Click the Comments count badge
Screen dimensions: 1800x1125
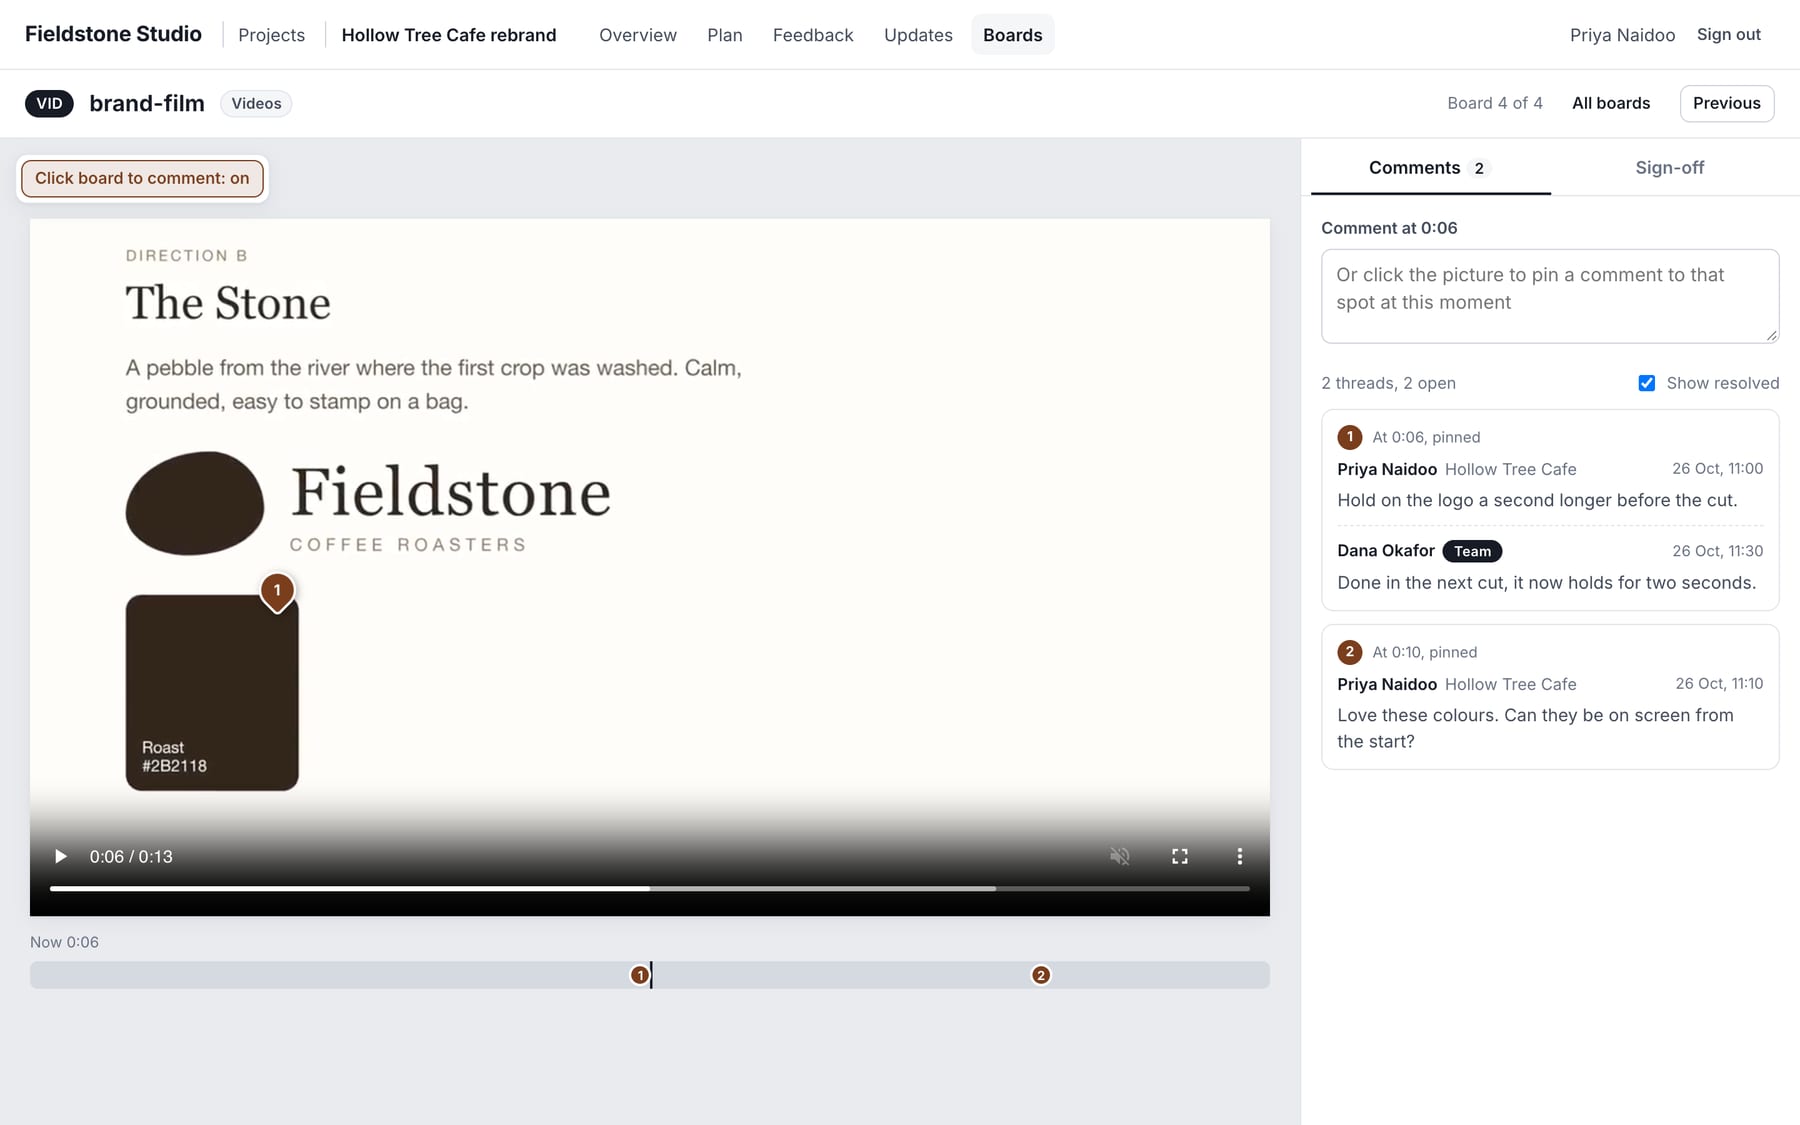tap(1479, 168)
